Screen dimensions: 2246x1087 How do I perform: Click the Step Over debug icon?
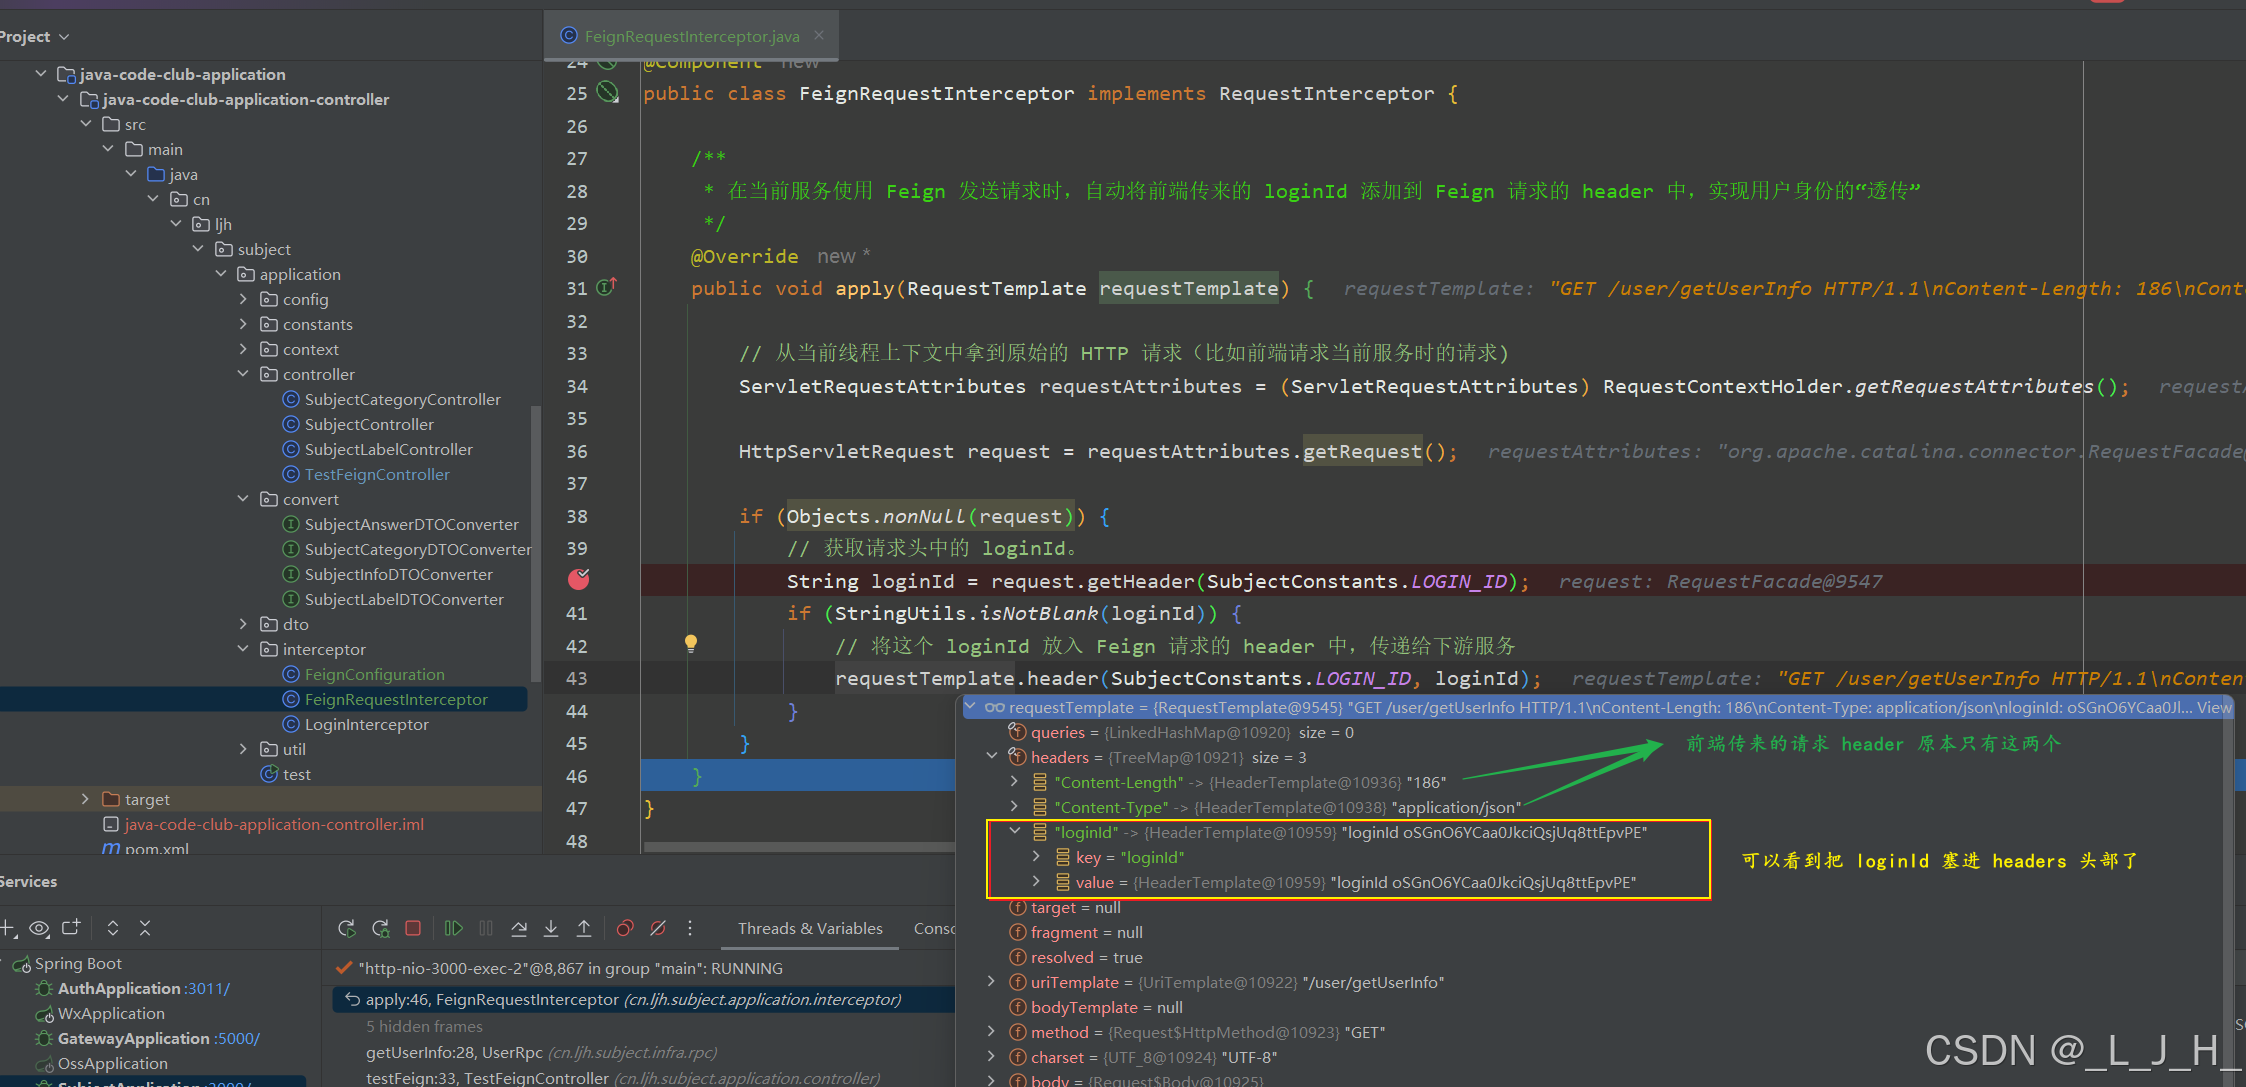519,928
